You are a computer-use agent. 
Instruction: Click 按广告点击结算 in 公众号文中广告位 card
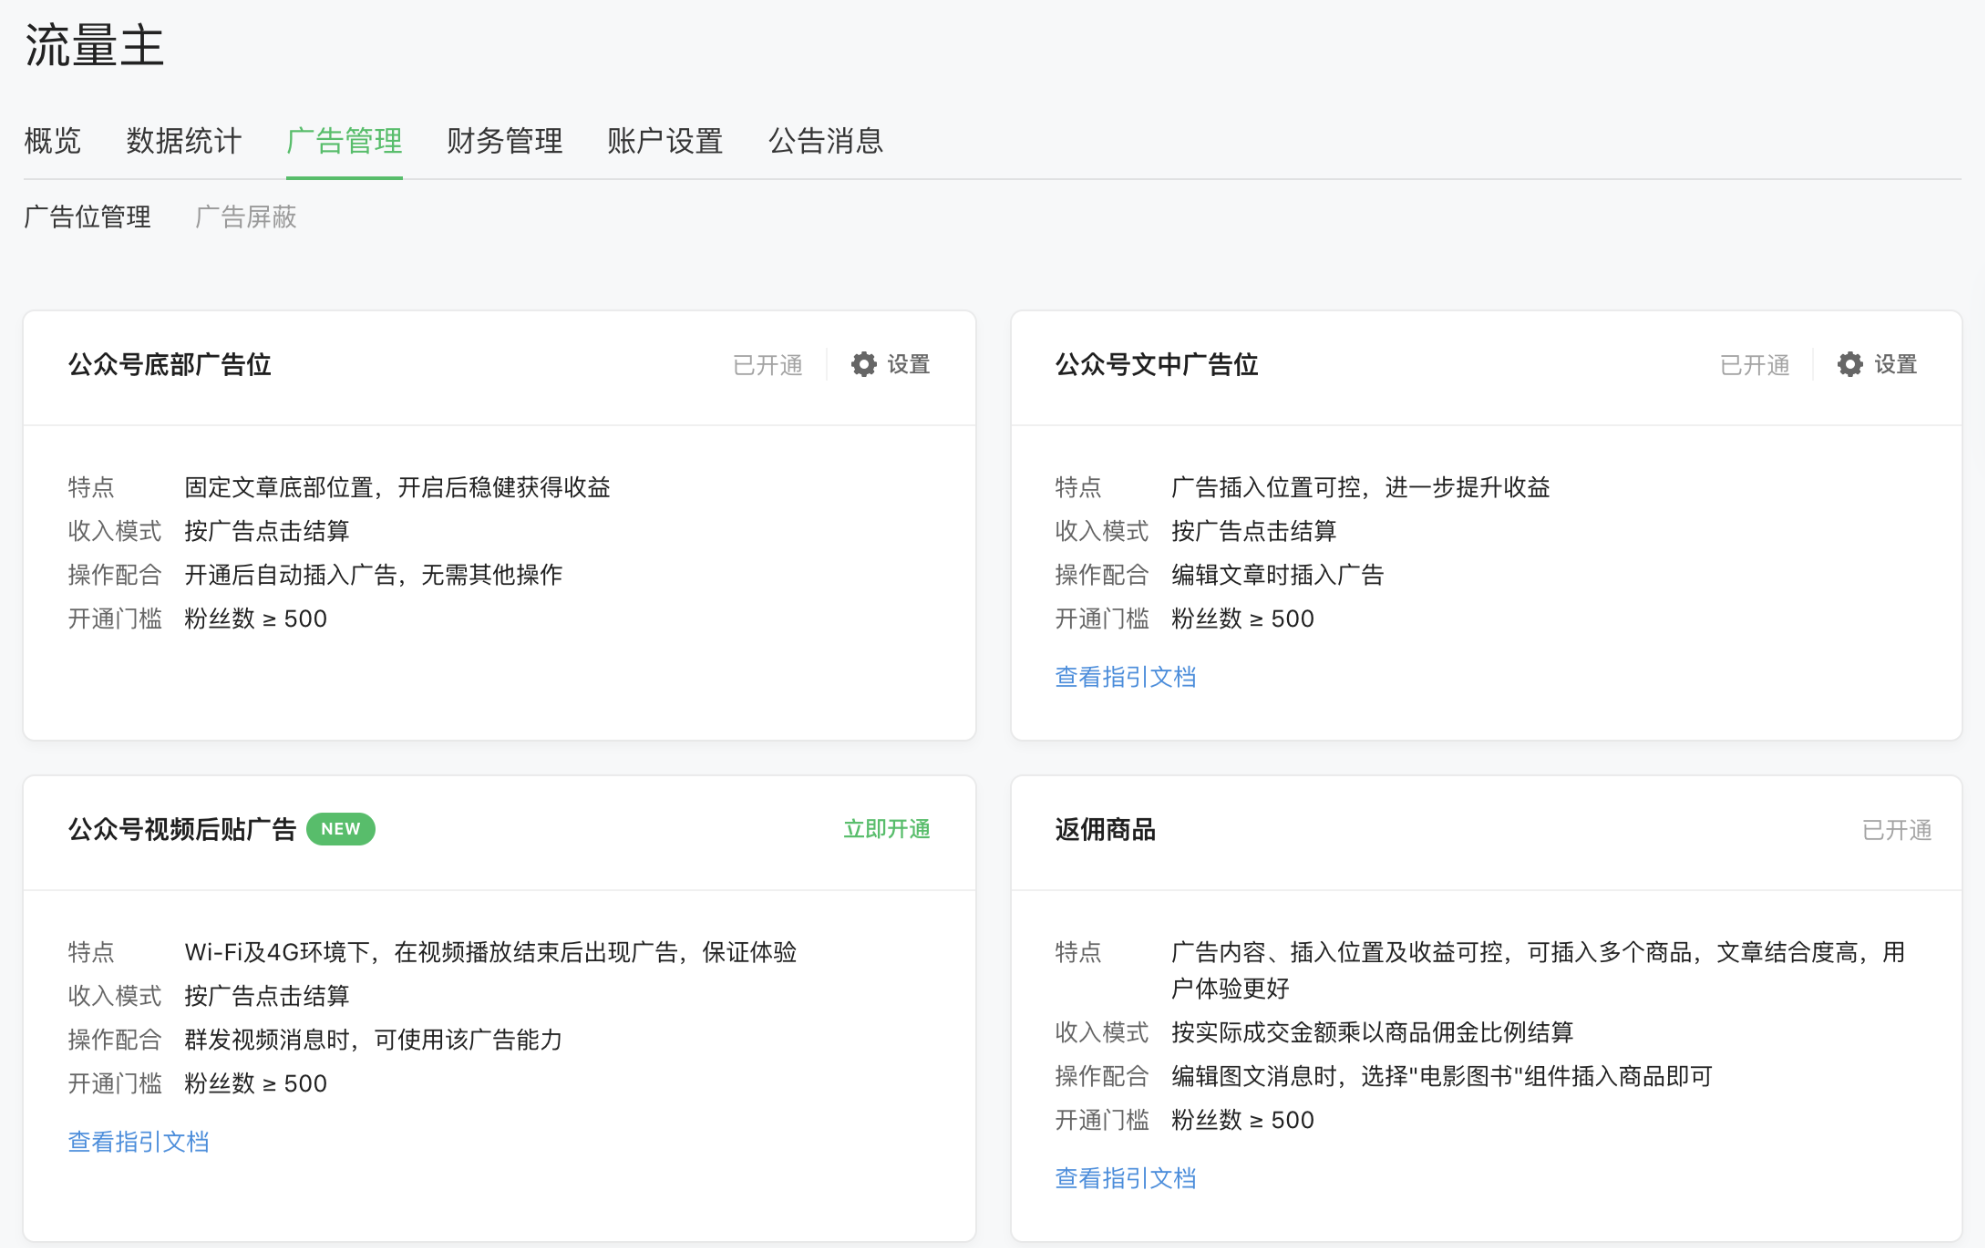click(x=1253, y=531)
